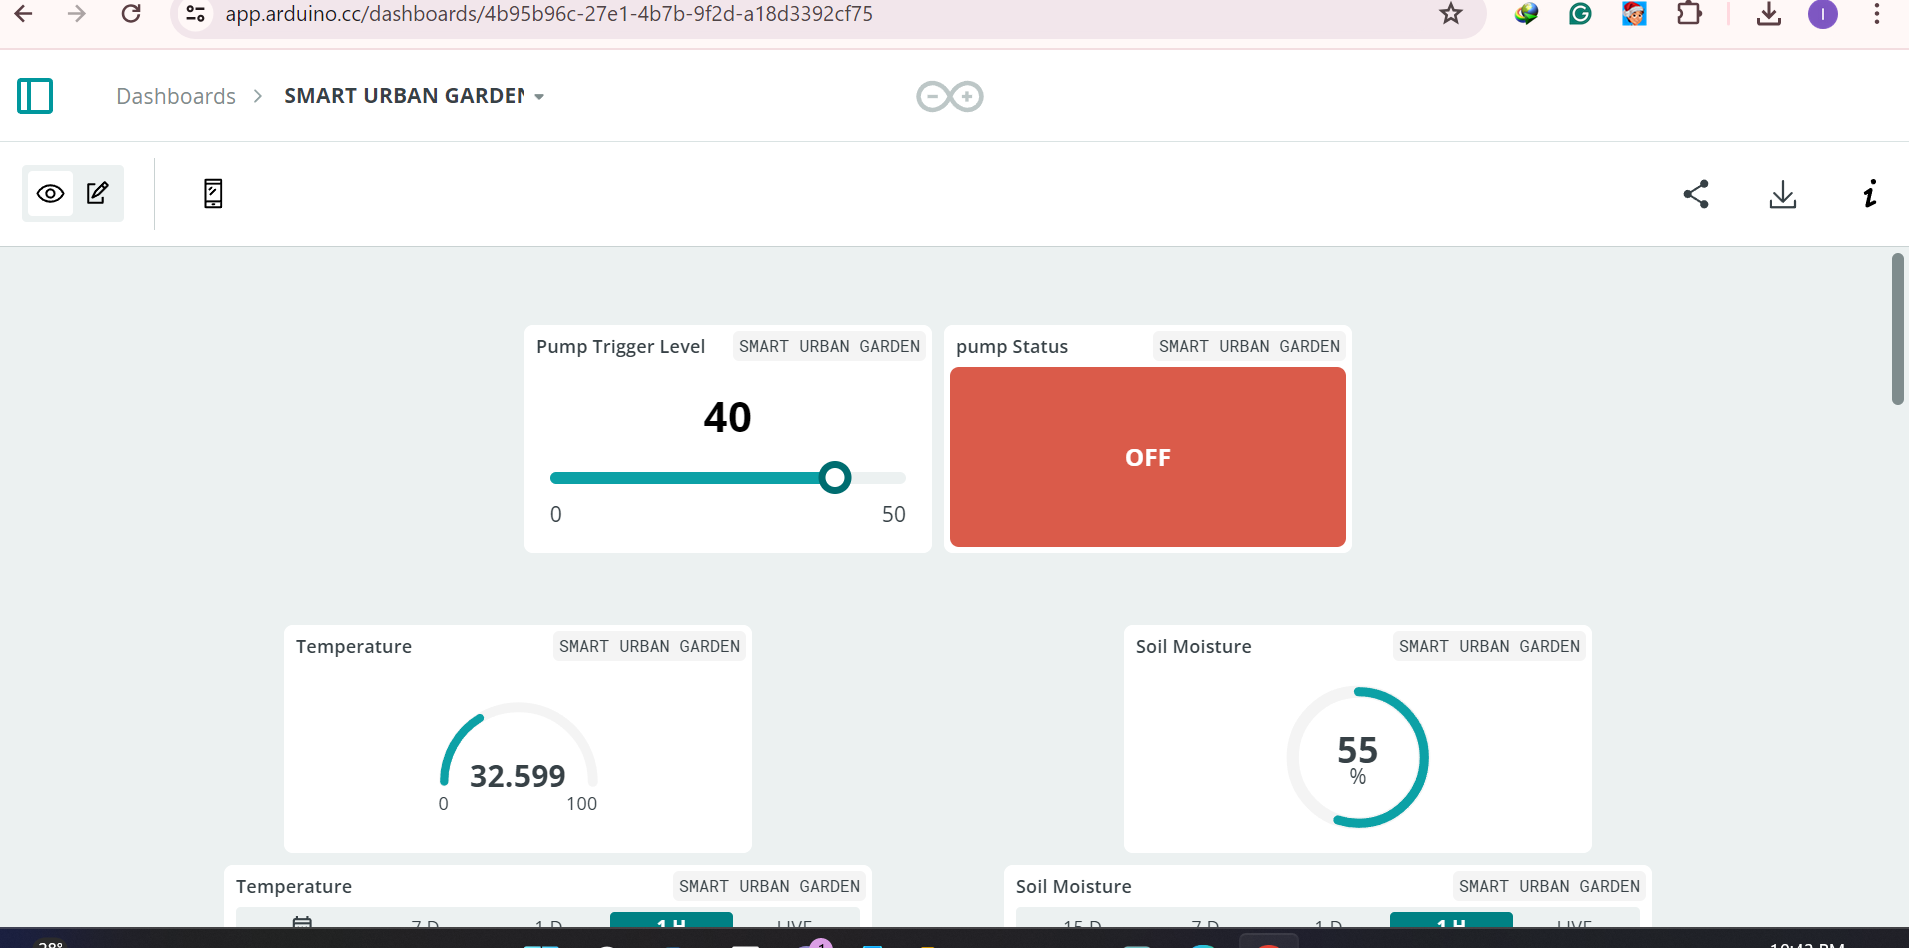Open mobile layout phone icon
The height and width of the screenshot is (948, 1909).
(213, 193)
